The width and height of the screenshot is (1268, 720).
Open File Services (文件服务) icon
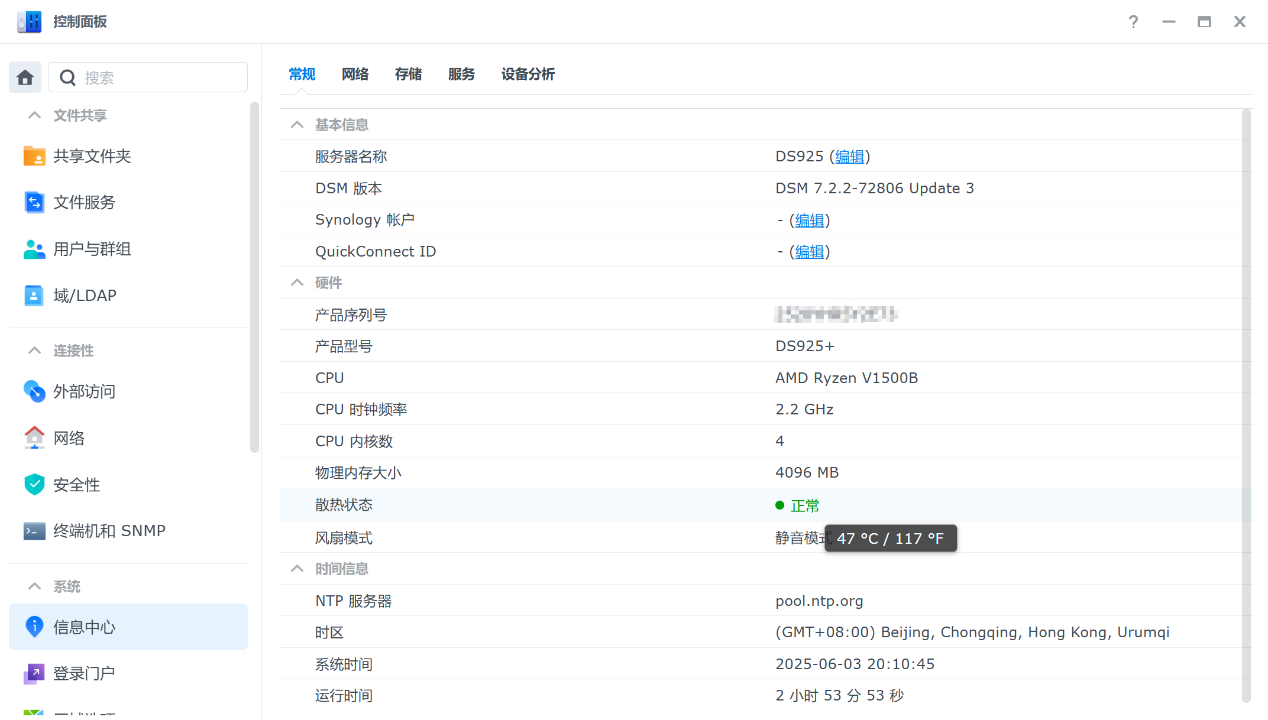coord(34,202)
